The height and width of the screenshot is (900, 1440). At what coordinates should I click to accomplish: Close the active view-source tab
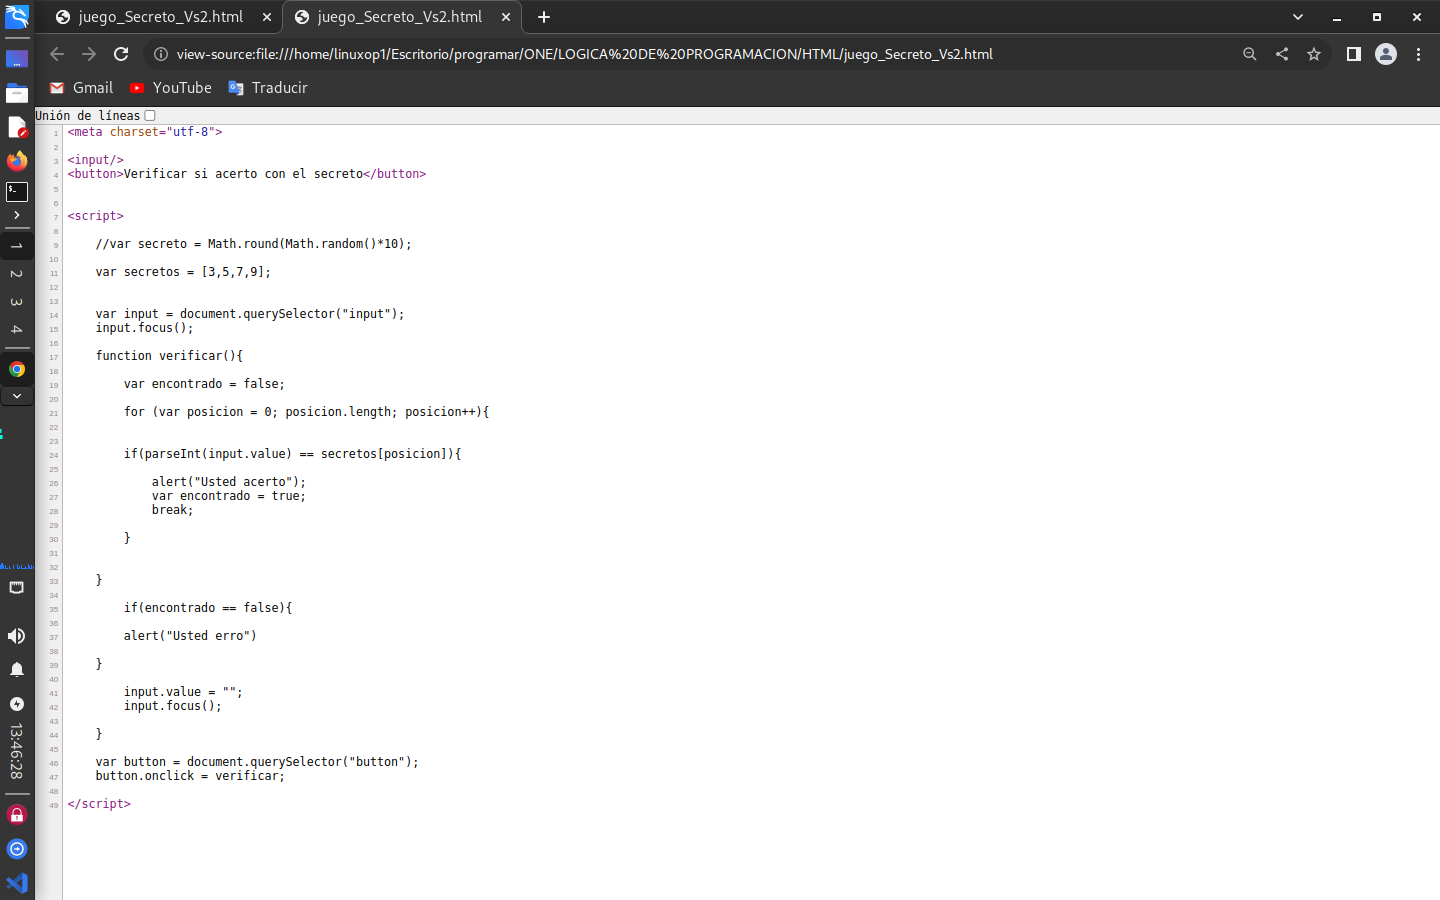[x=506, y=17]
